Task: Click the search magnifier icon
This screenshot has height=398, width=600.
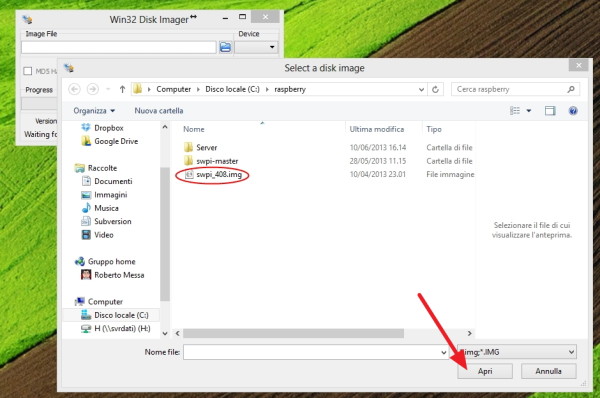Action: 571,89
